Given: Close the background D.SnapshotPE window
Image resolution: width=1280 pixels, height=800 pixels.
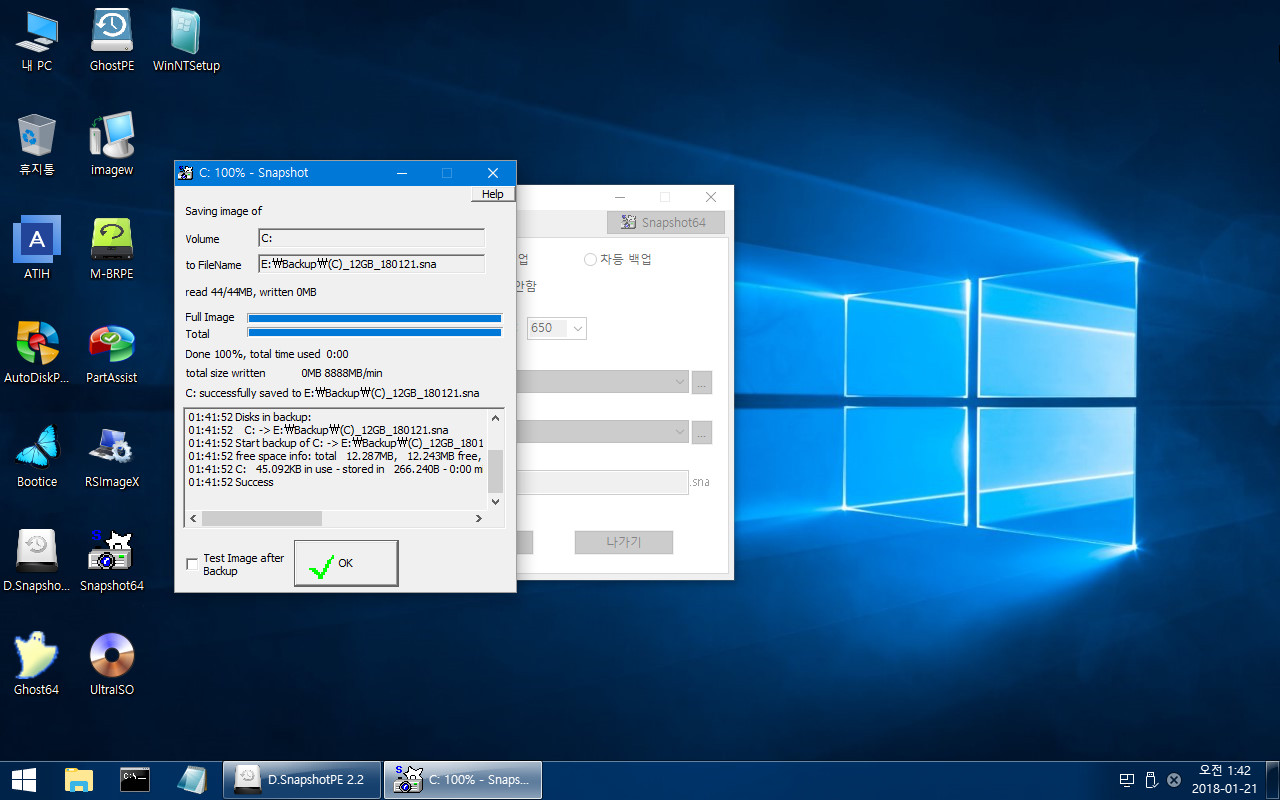Looking at the screenshot, I should [x=711, y=197].
